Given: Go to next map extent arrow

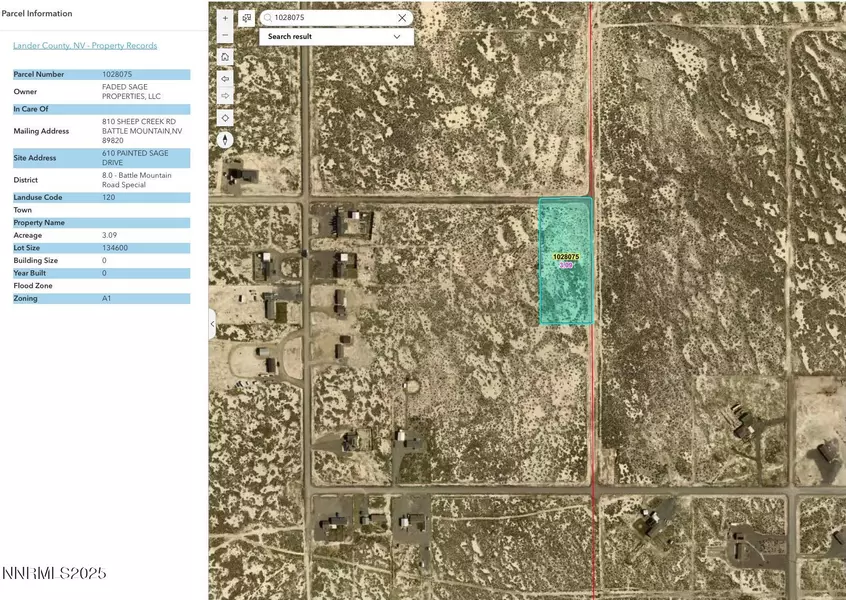Looking at the screenshot, I should [x=224, y=97].
